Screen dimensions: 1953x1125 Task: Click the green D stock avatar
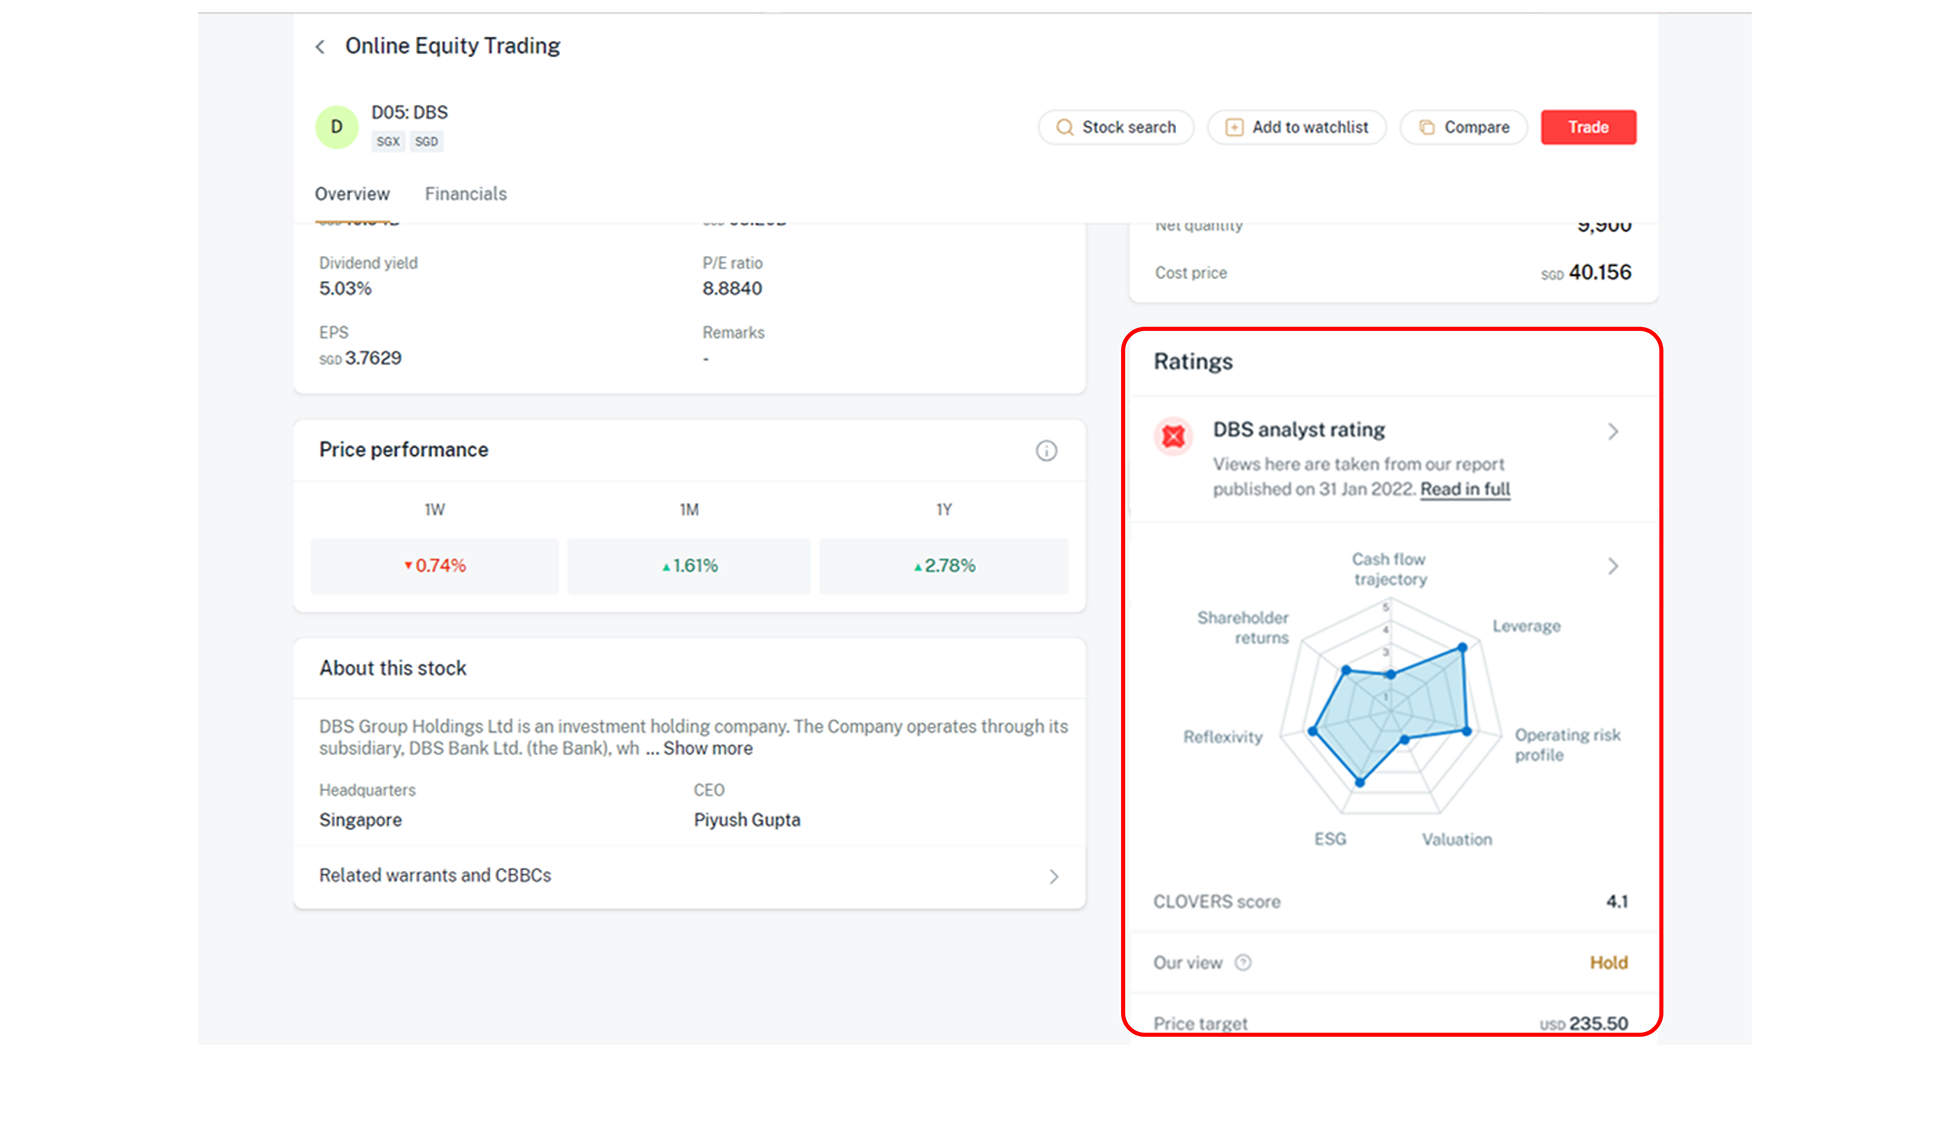[x=337, y=127]
